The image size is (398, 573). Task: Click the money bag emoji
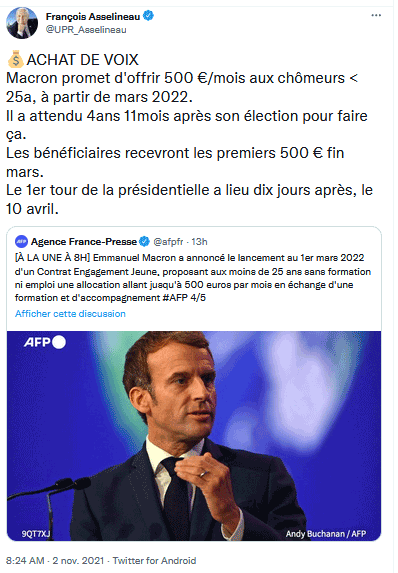tap(16, 60)
